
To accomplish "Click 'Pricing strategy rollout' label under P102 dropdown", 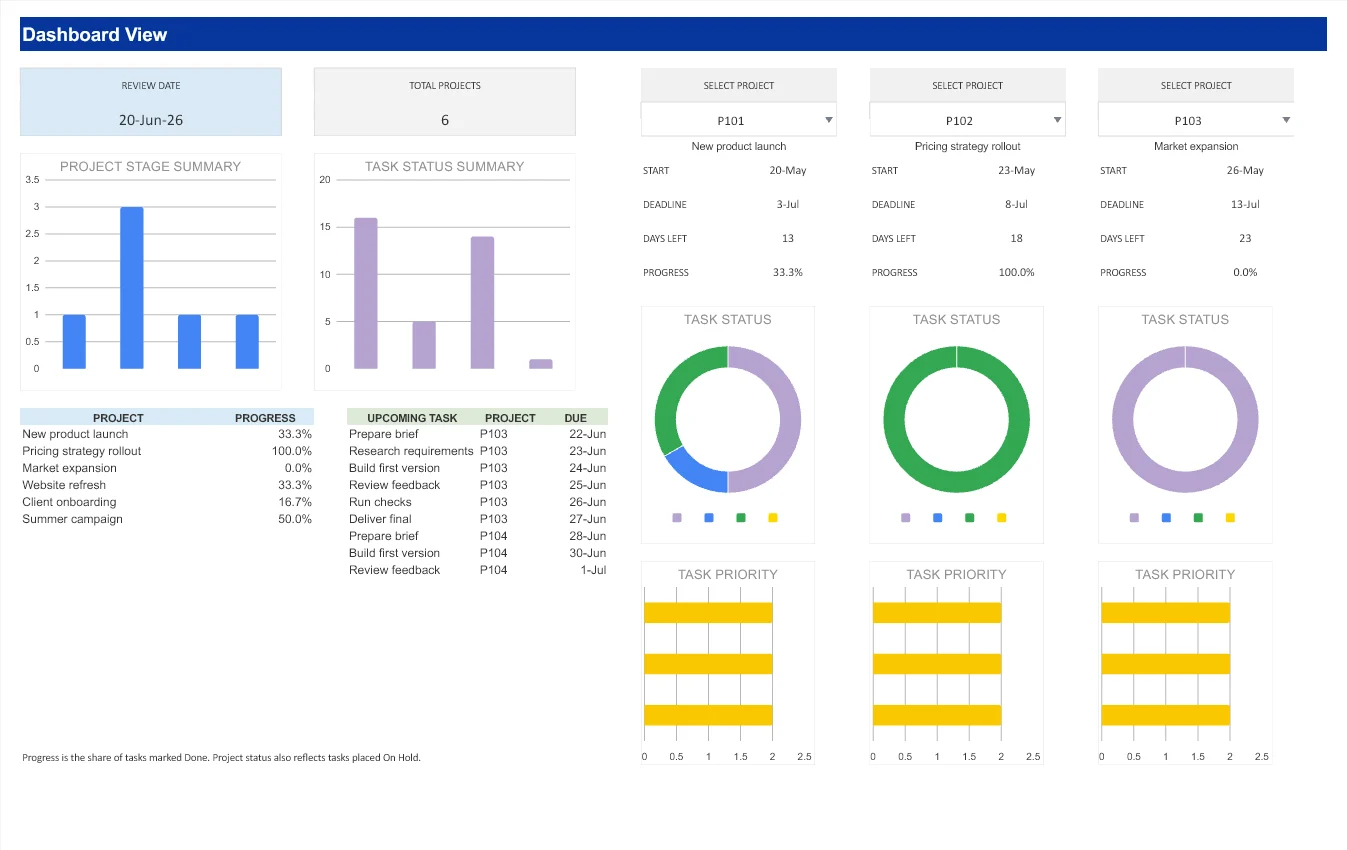I will point(968,146).
